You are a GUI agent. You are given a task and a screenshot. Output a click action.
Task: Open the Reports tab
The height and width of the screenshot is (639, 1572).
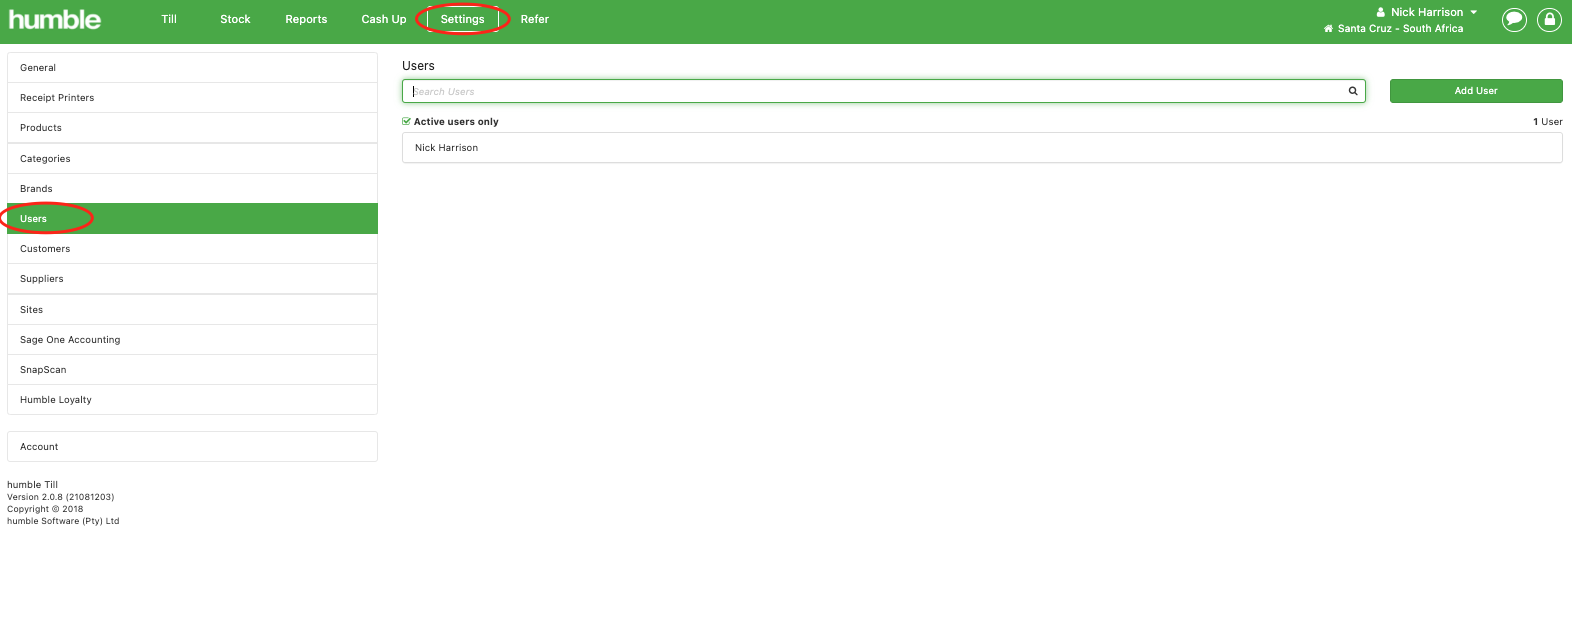[x=306, y=19]
